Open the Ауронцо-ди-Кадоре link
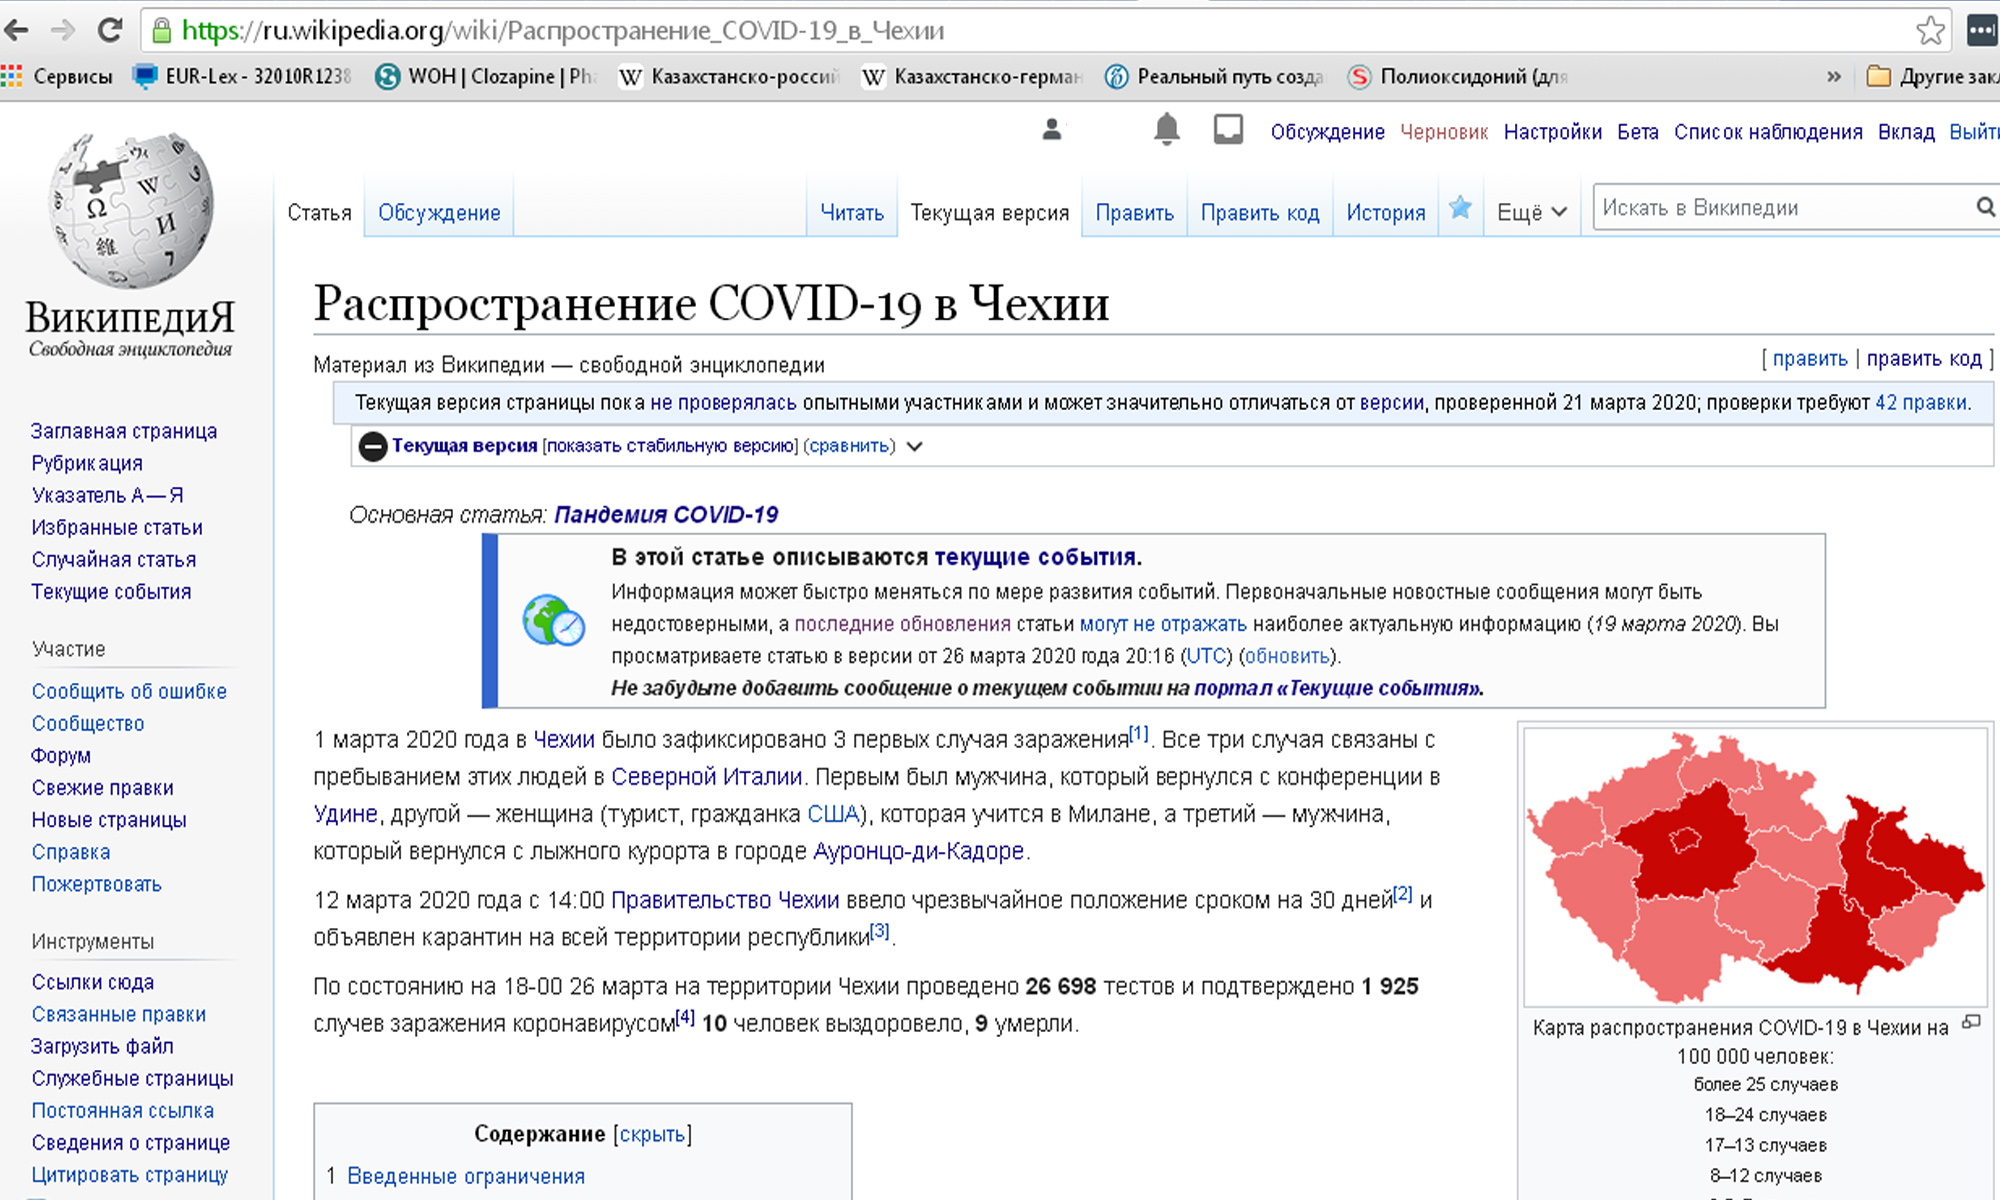Screen dimensions: 2000x1200 pyautogui.click(x=919, y=851)
